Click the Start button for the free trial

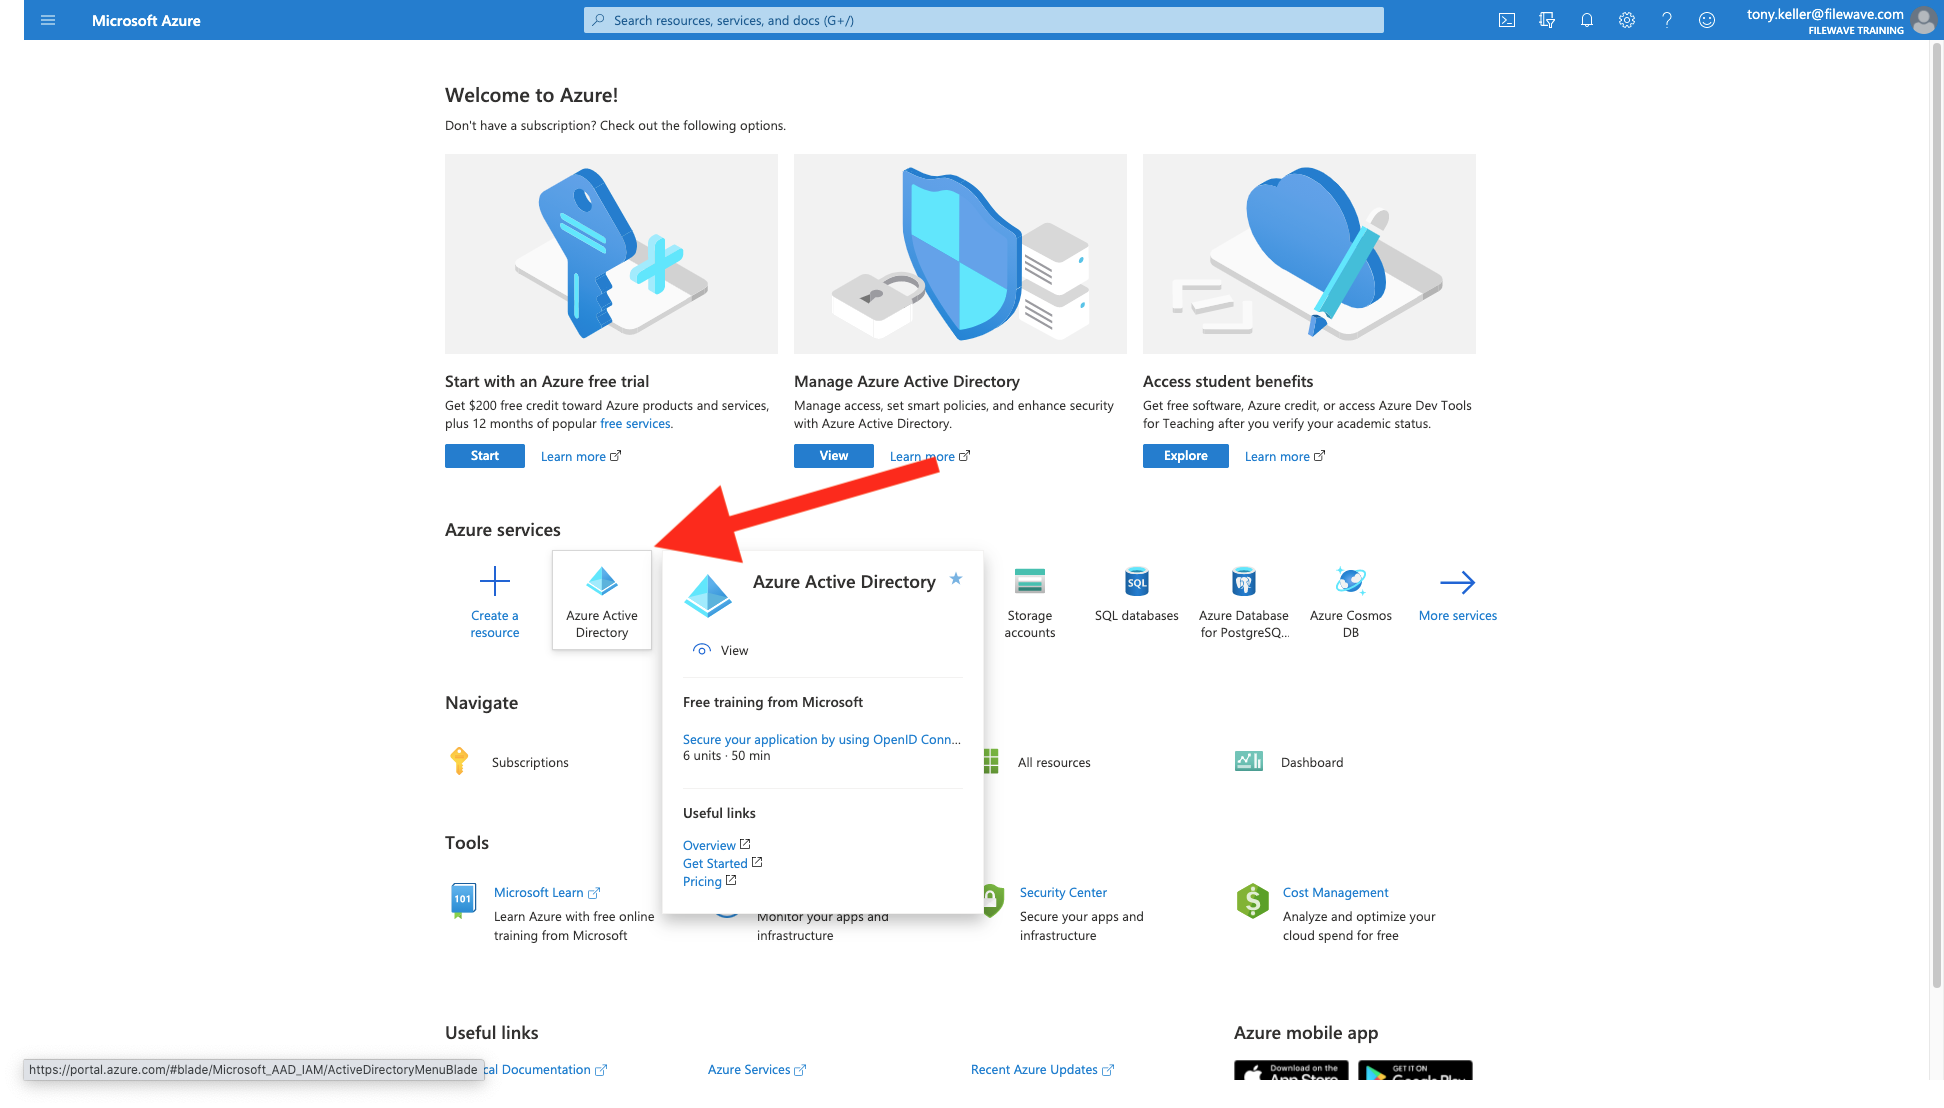(485, 456)
